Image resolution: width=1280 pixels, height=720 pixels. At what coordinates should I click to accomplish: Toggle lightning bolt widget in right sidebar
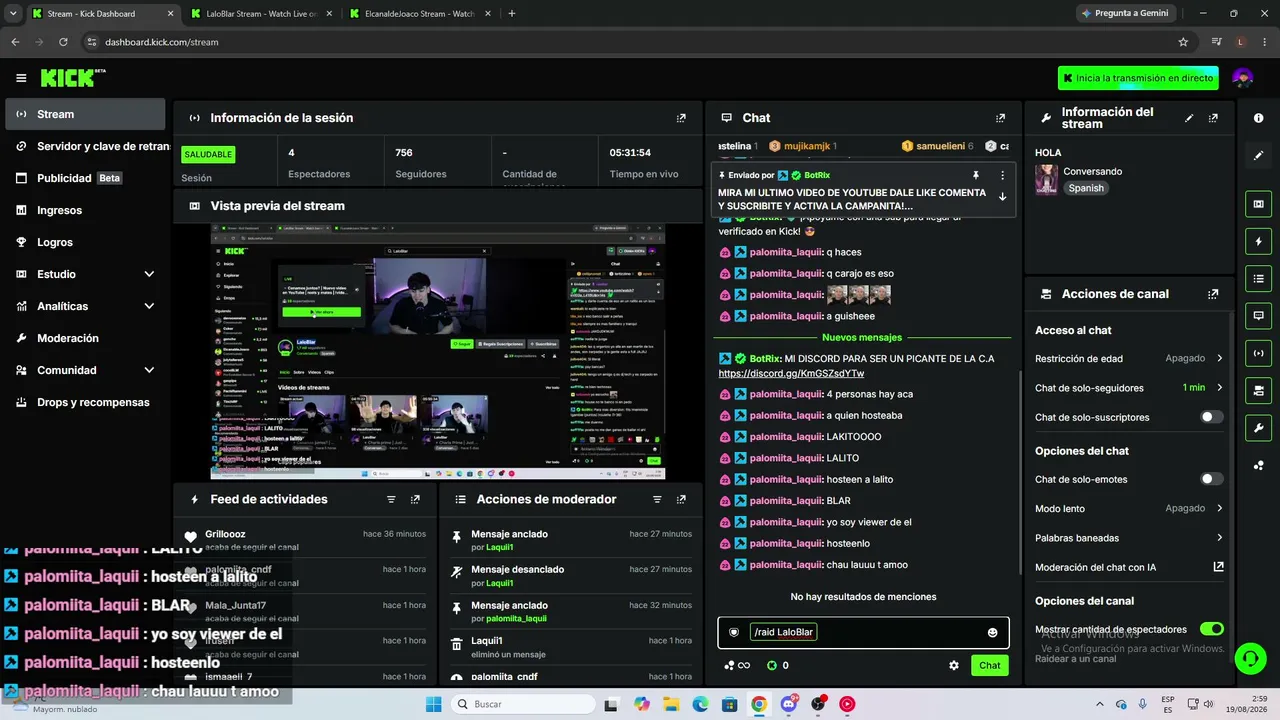1258,241
